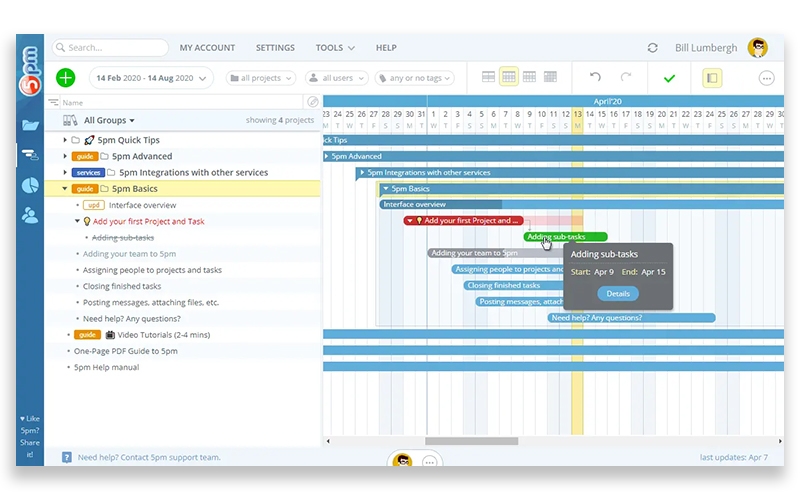Collapse Add your first Project and Task
The image size is (800, 500).
point(78,221)
